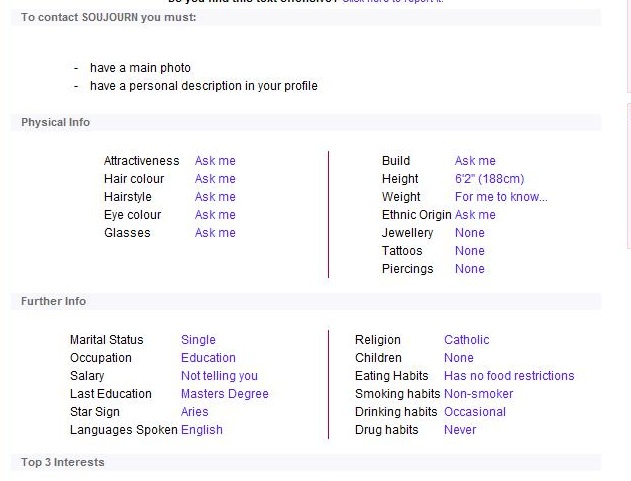The image size is (631, 481).
Task: Select the "Occasional" drinking habits link
Action: pyautogui.click(x=475, y=412)
